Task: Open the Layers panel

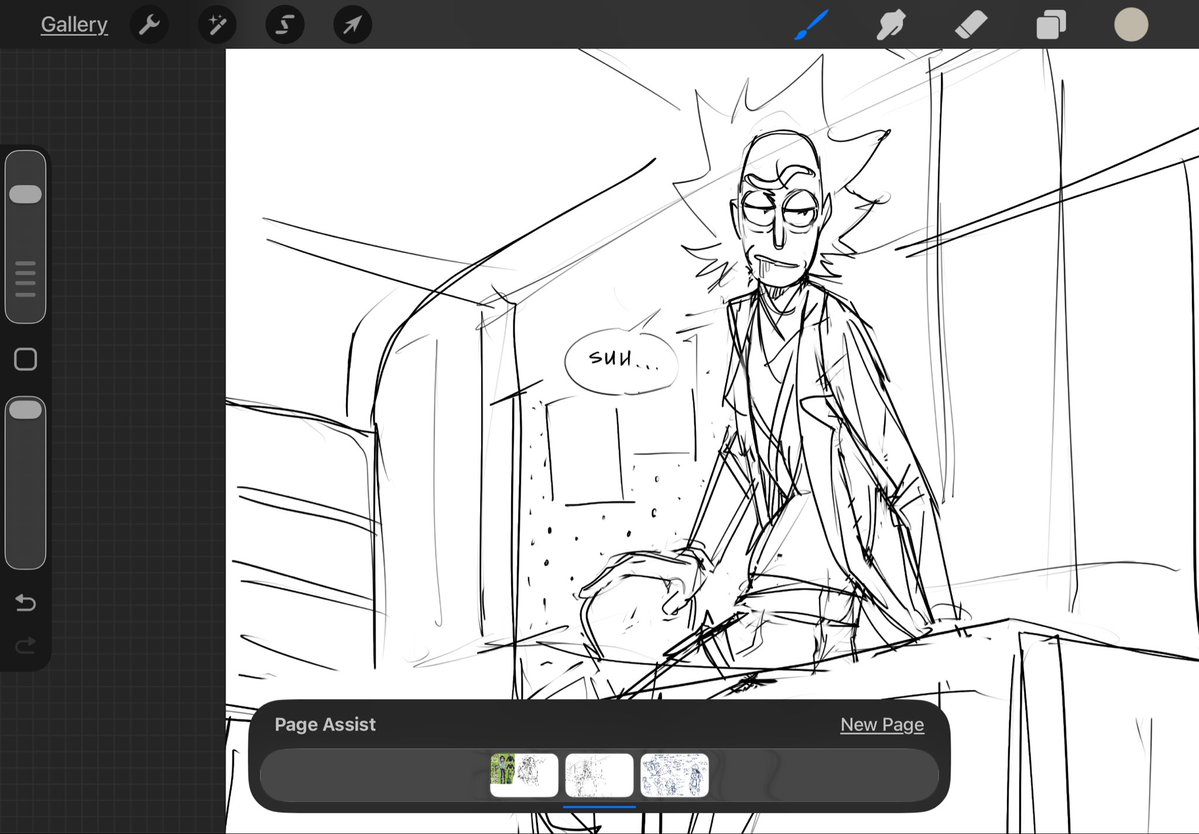Action: point(1051,24)
